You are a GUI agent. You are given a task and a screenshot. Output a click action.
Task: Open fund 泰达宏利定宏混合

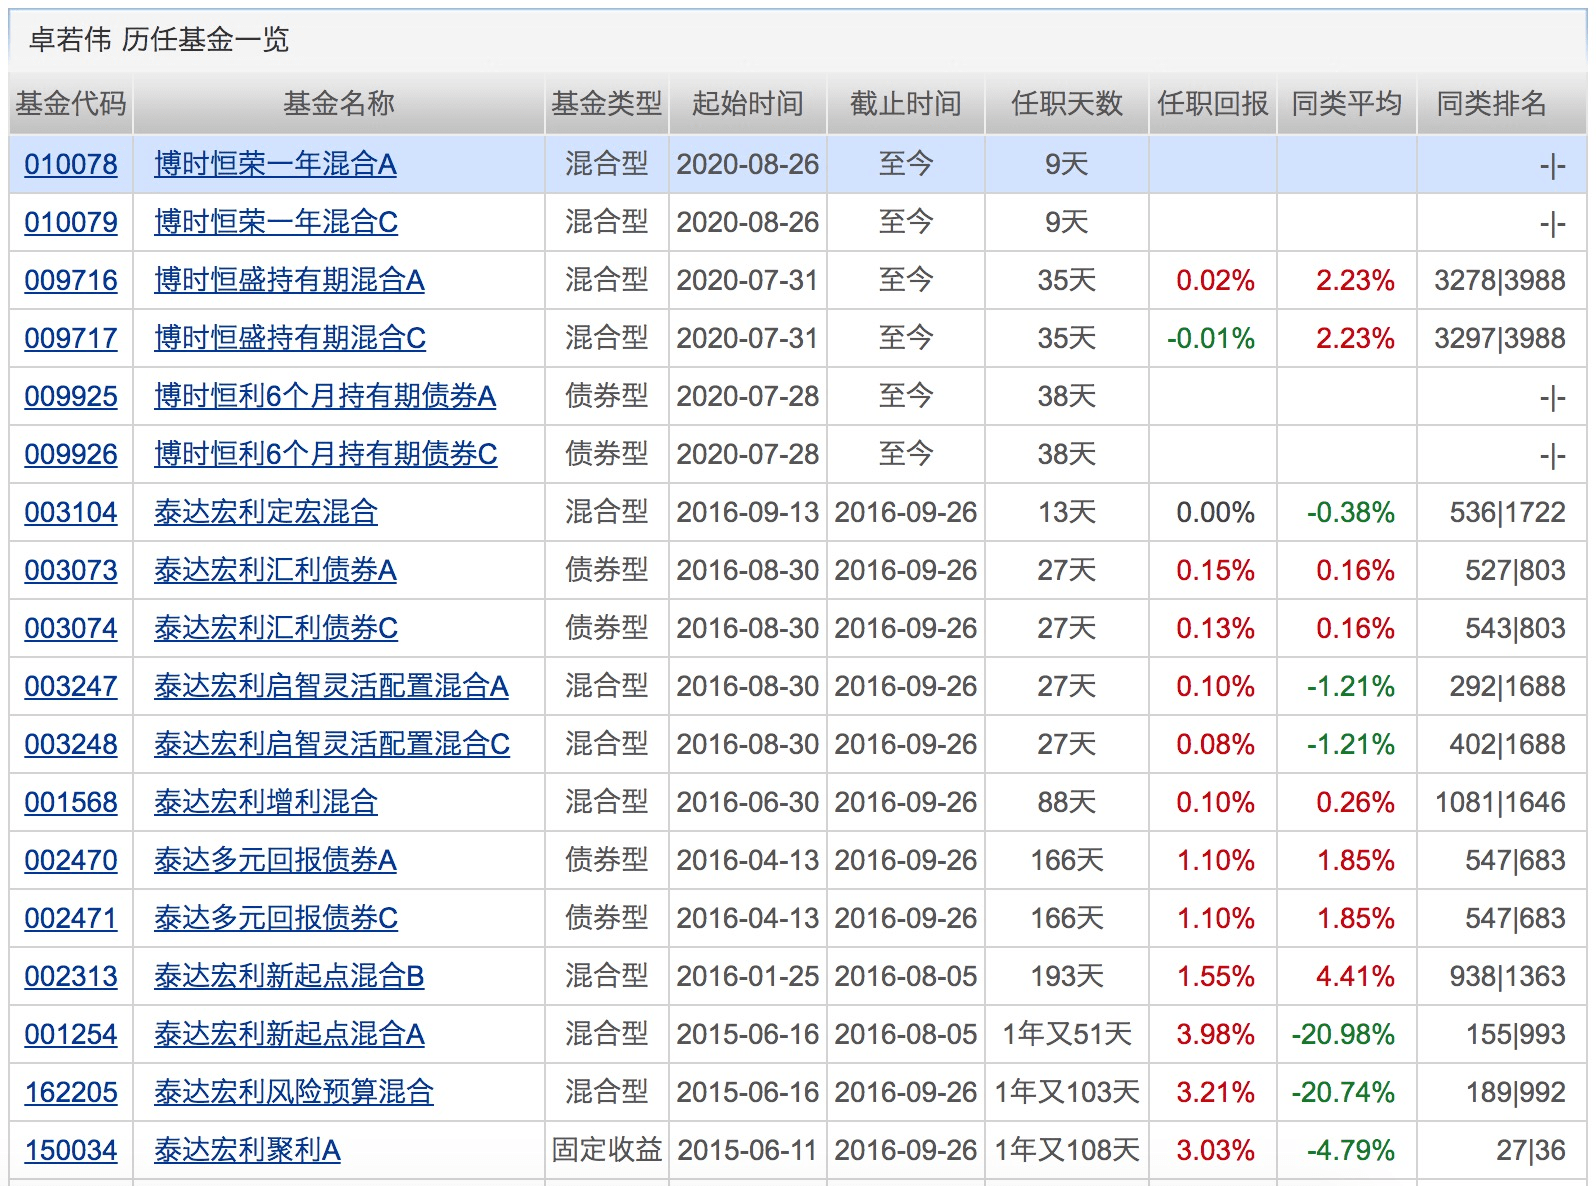(266, 512)
